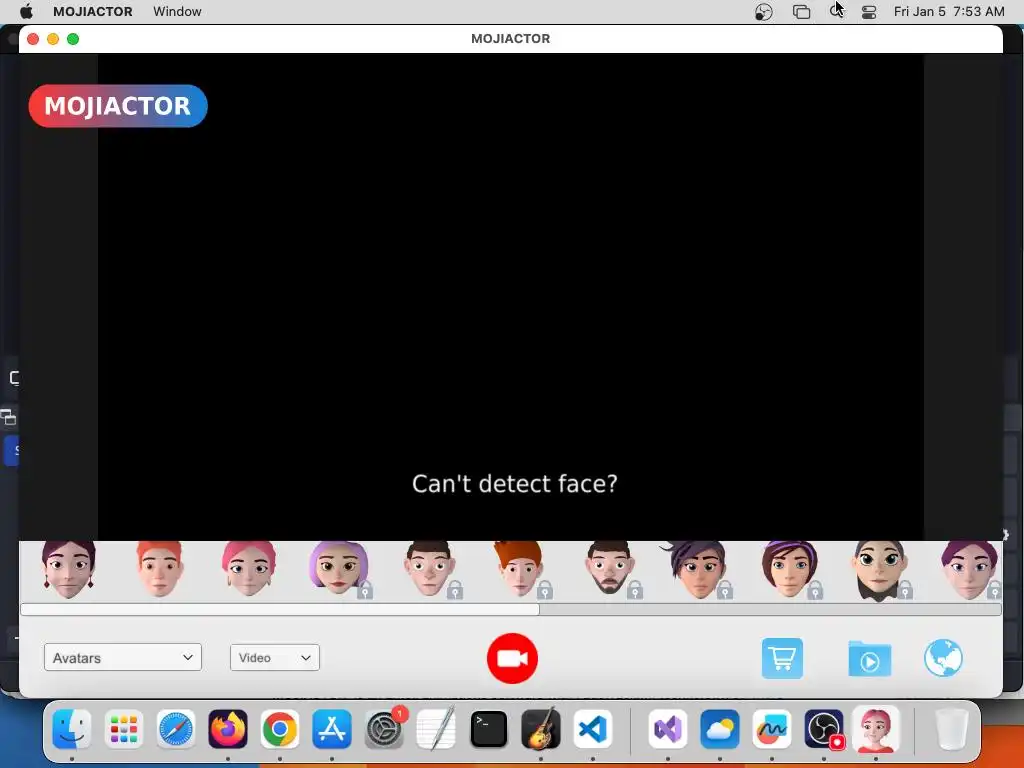Image resolution: width=1024 pixels, height=768 pixels.
Task: Open the Trash from the Dock
Action: (x=951, y=729)
